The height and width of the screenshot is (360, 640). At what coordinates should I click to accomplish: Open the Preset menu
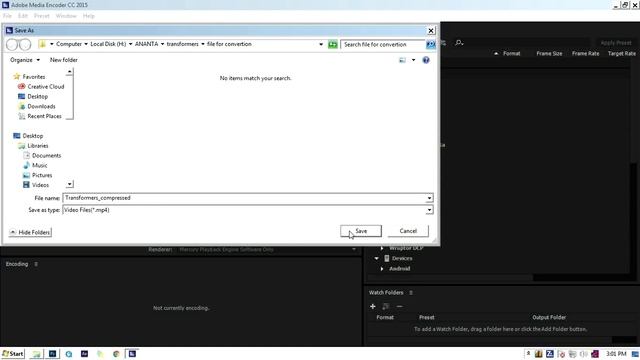(42, 16)
